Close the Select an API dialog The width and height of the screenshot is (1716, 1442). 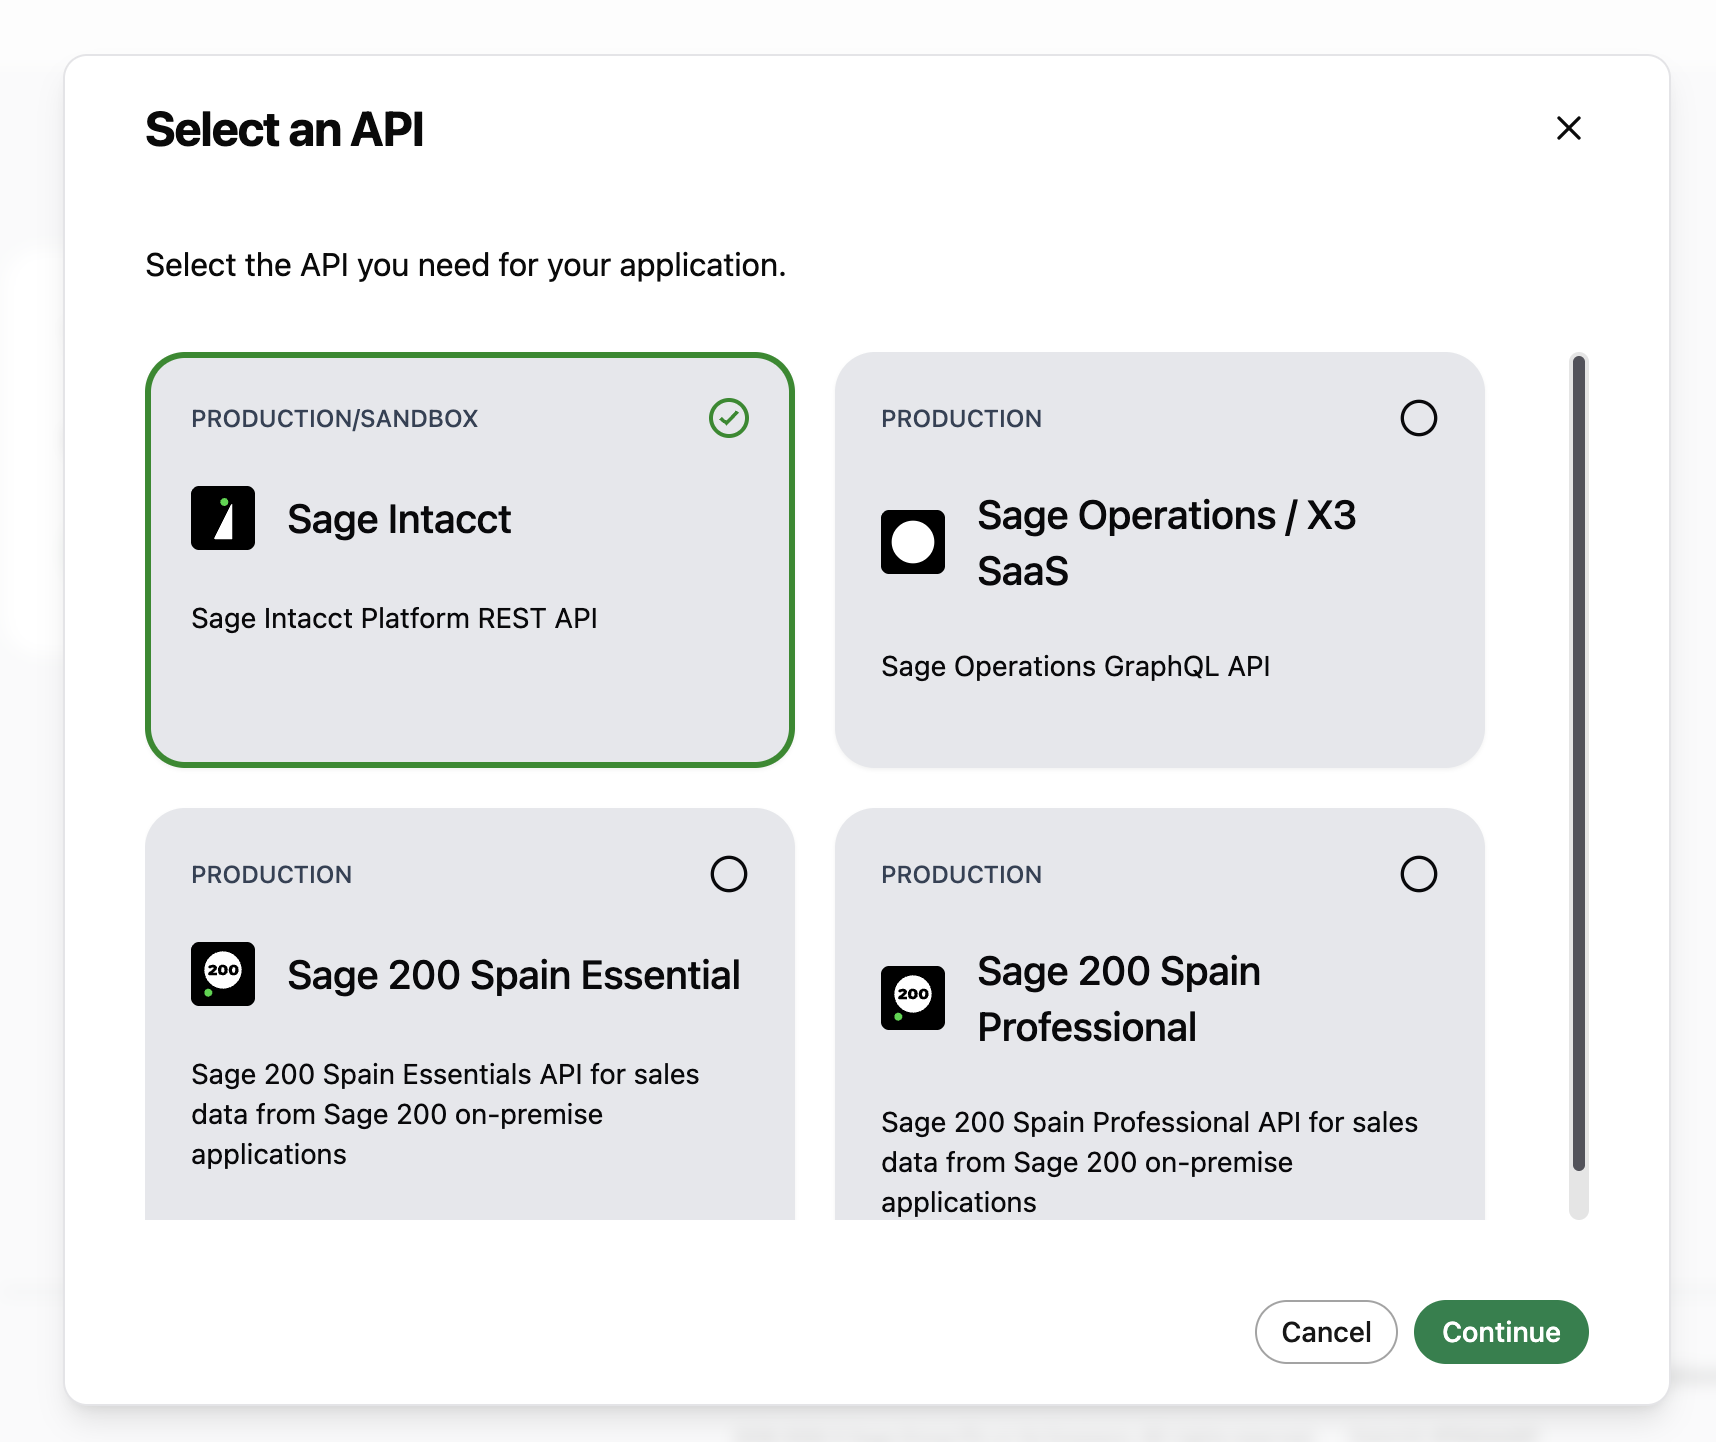click(1569, 128)
